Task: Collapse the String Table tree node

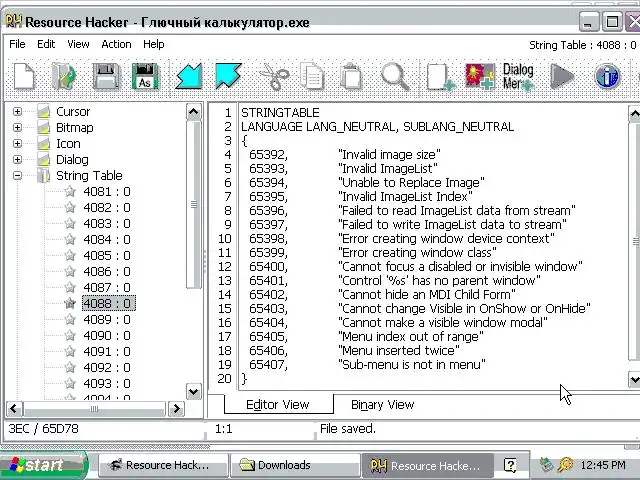Action: [x=17, y=176]
